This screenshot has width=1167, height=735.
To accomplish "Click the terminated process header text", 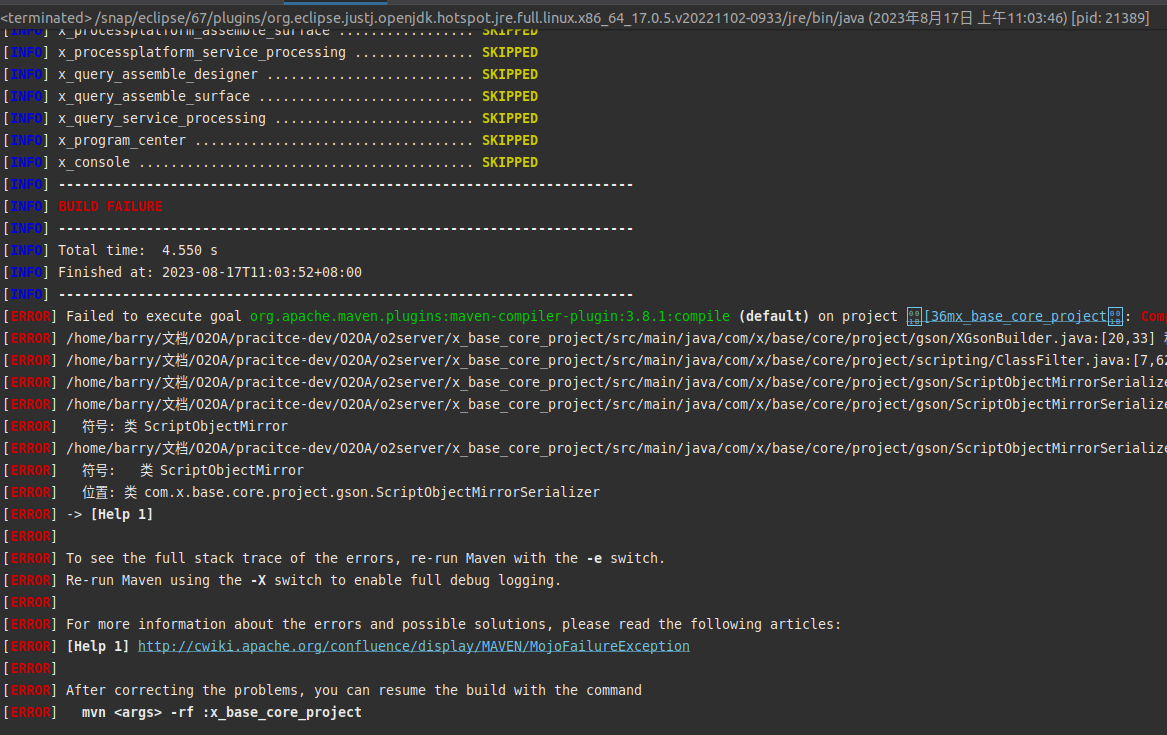I will coord(575,18).
